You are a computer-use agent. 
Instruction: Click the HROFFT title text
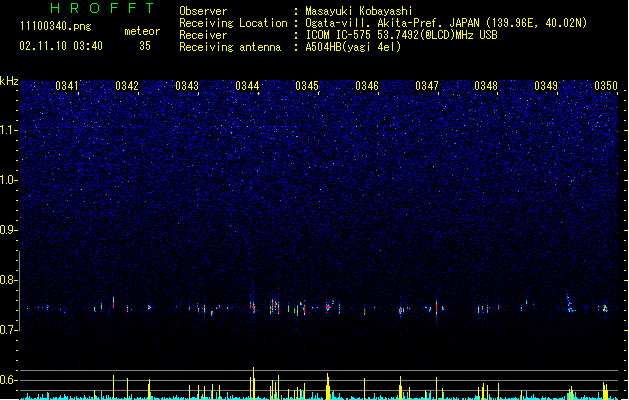coord(102,8)
